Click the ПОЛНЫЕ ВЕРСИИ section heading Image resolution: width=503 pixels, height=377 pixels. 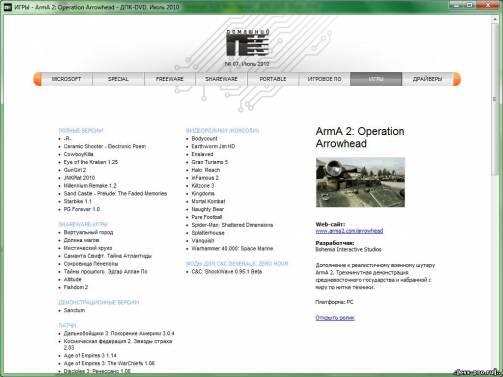coord(81,131)
